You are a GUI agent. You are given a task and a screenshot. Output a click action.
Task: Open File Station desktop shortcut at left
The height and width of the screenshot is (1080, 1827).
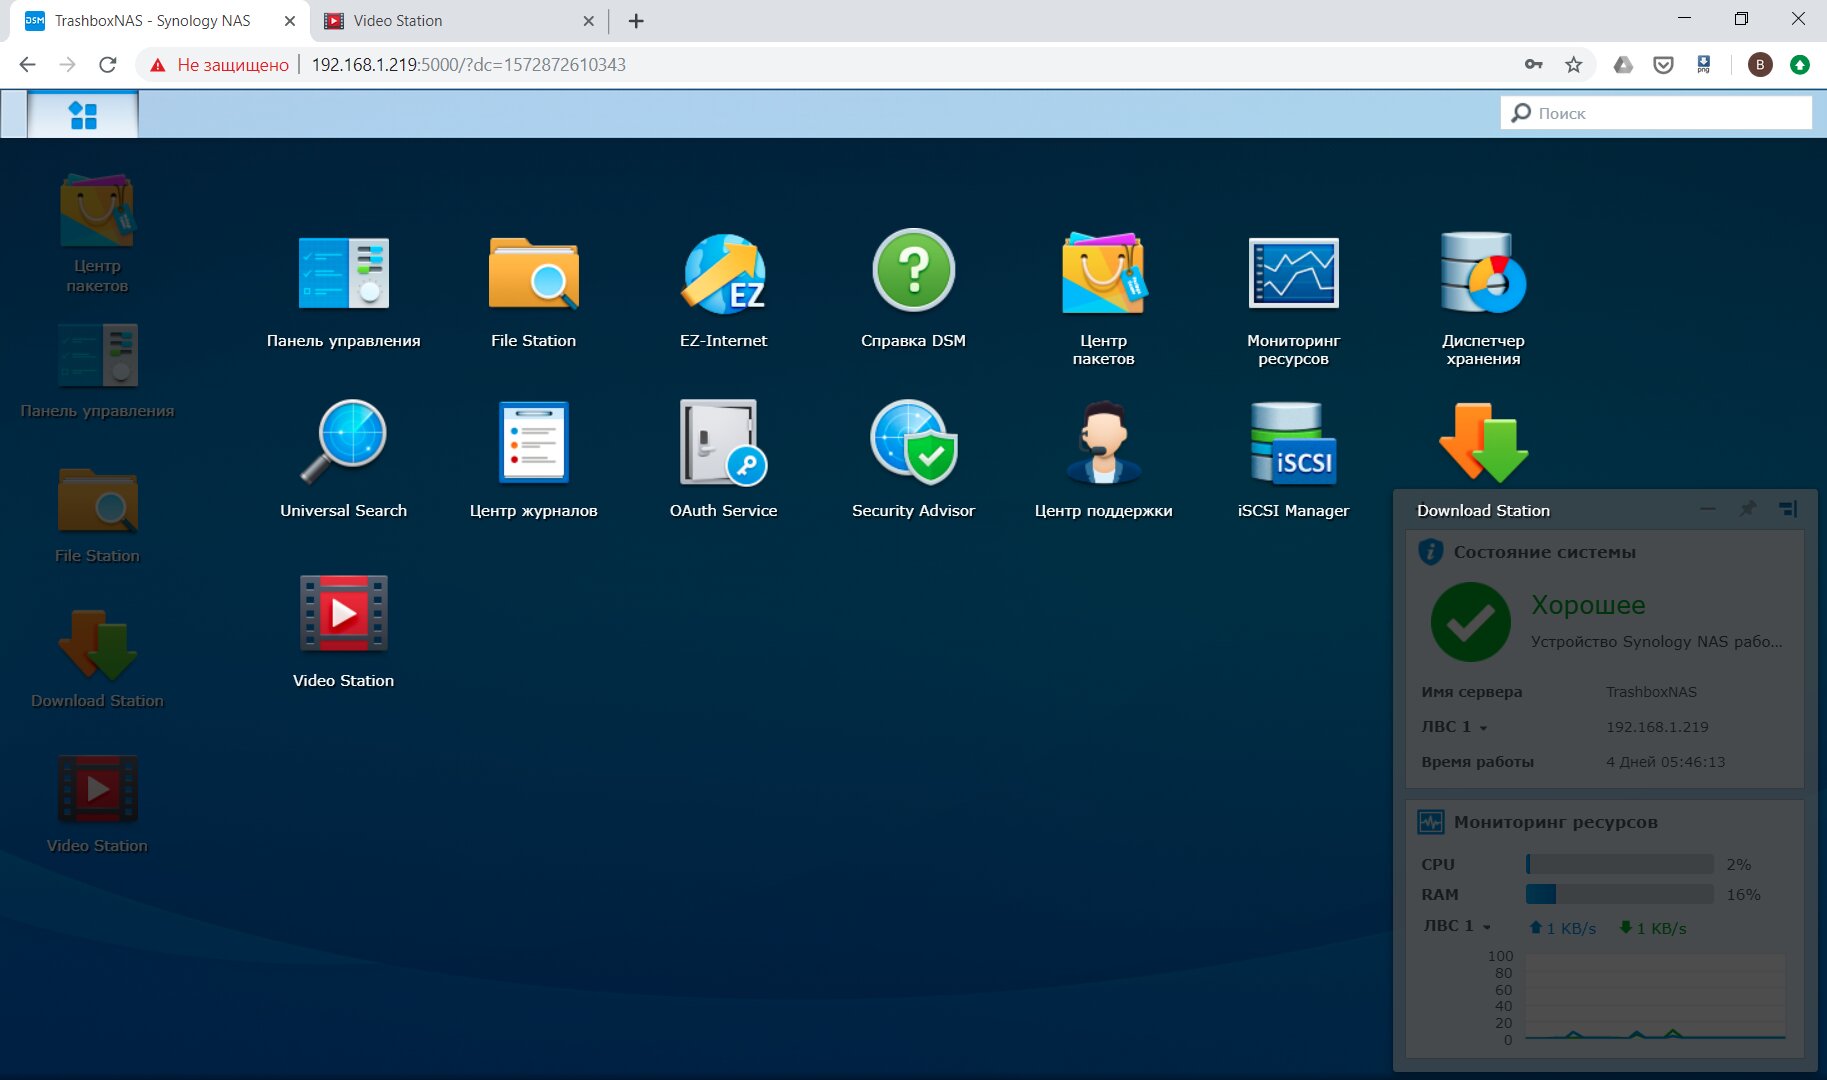pyautogui.click(x=97, y=500)
